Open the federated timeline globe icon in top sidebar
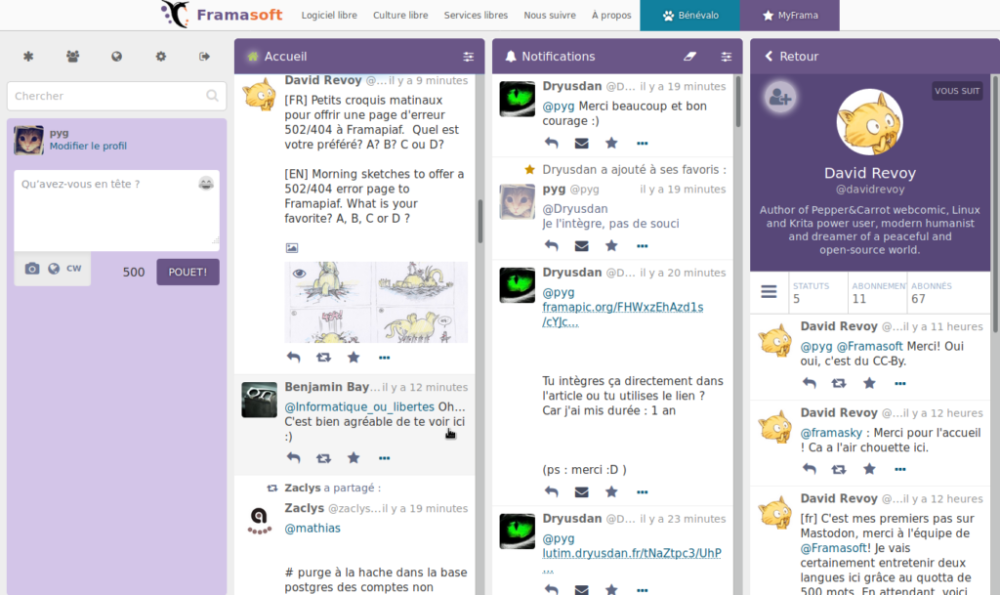Viewport: 1000px width, 595px height. pos(116,57)
